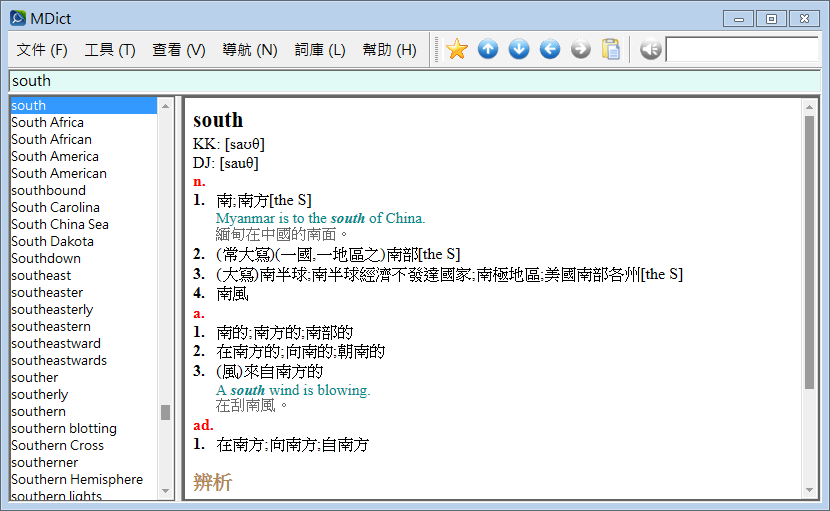
Task: Click the definition '南風'
Action: [x=232, y=294]
